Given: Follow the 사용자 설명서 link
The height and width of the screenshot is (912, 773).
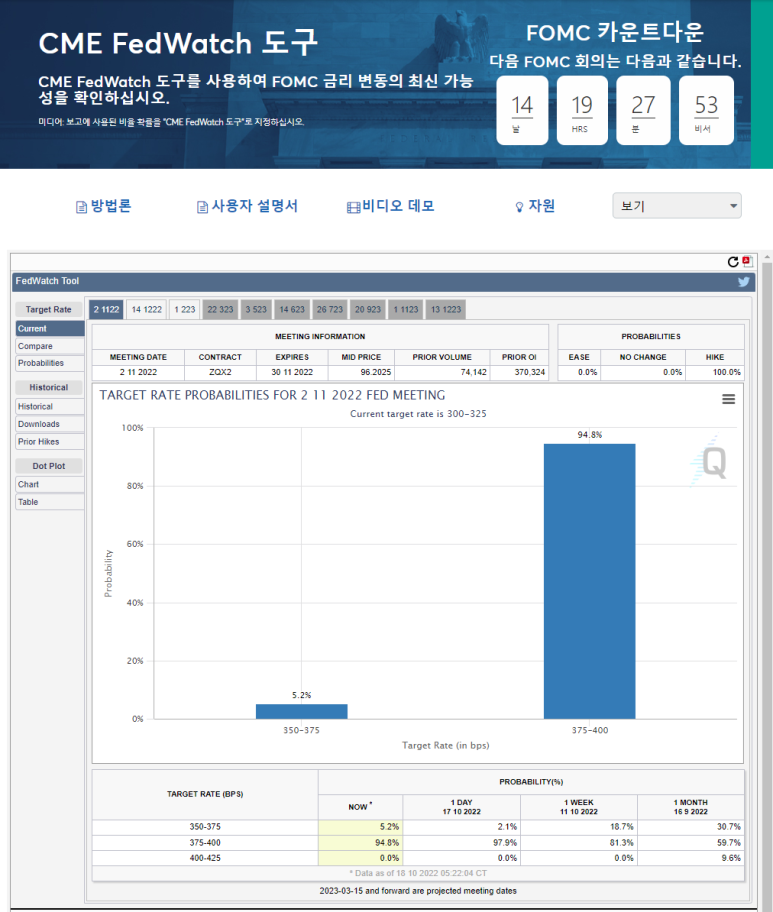Looking at the screenshot, I should coord(255,206).
